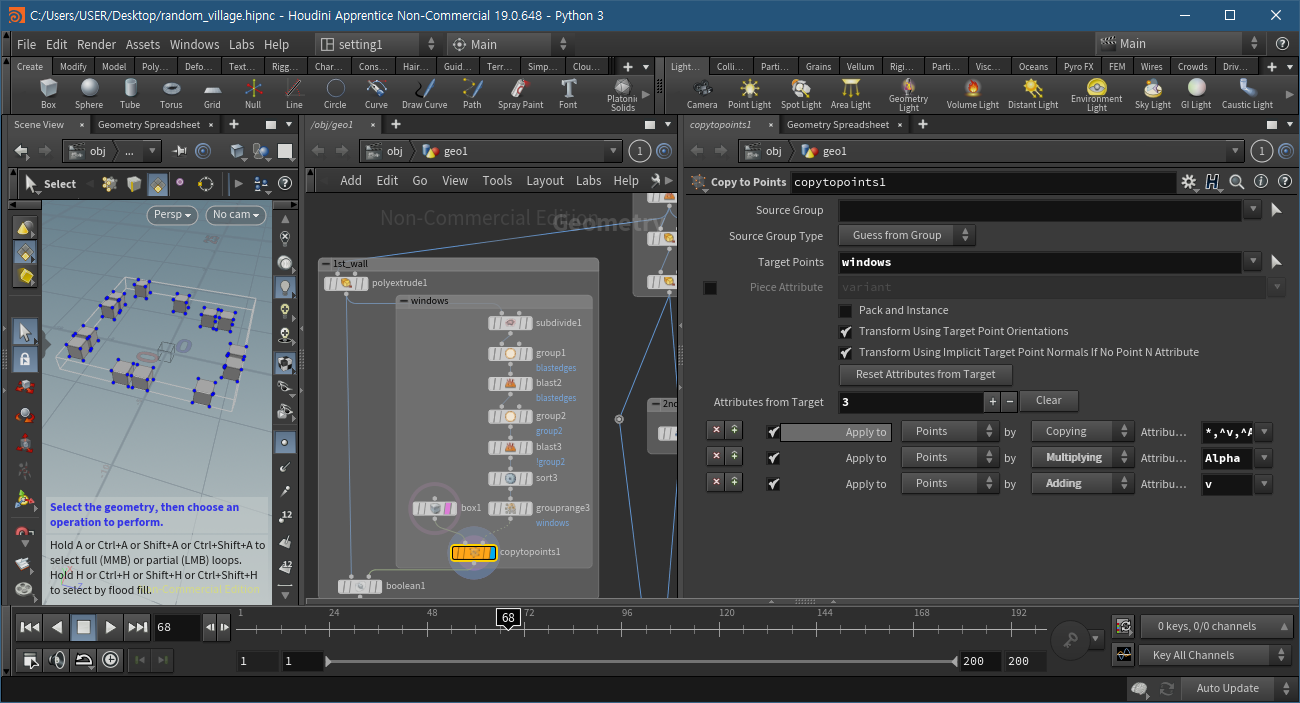Switch to the Scene View tab

38,125
